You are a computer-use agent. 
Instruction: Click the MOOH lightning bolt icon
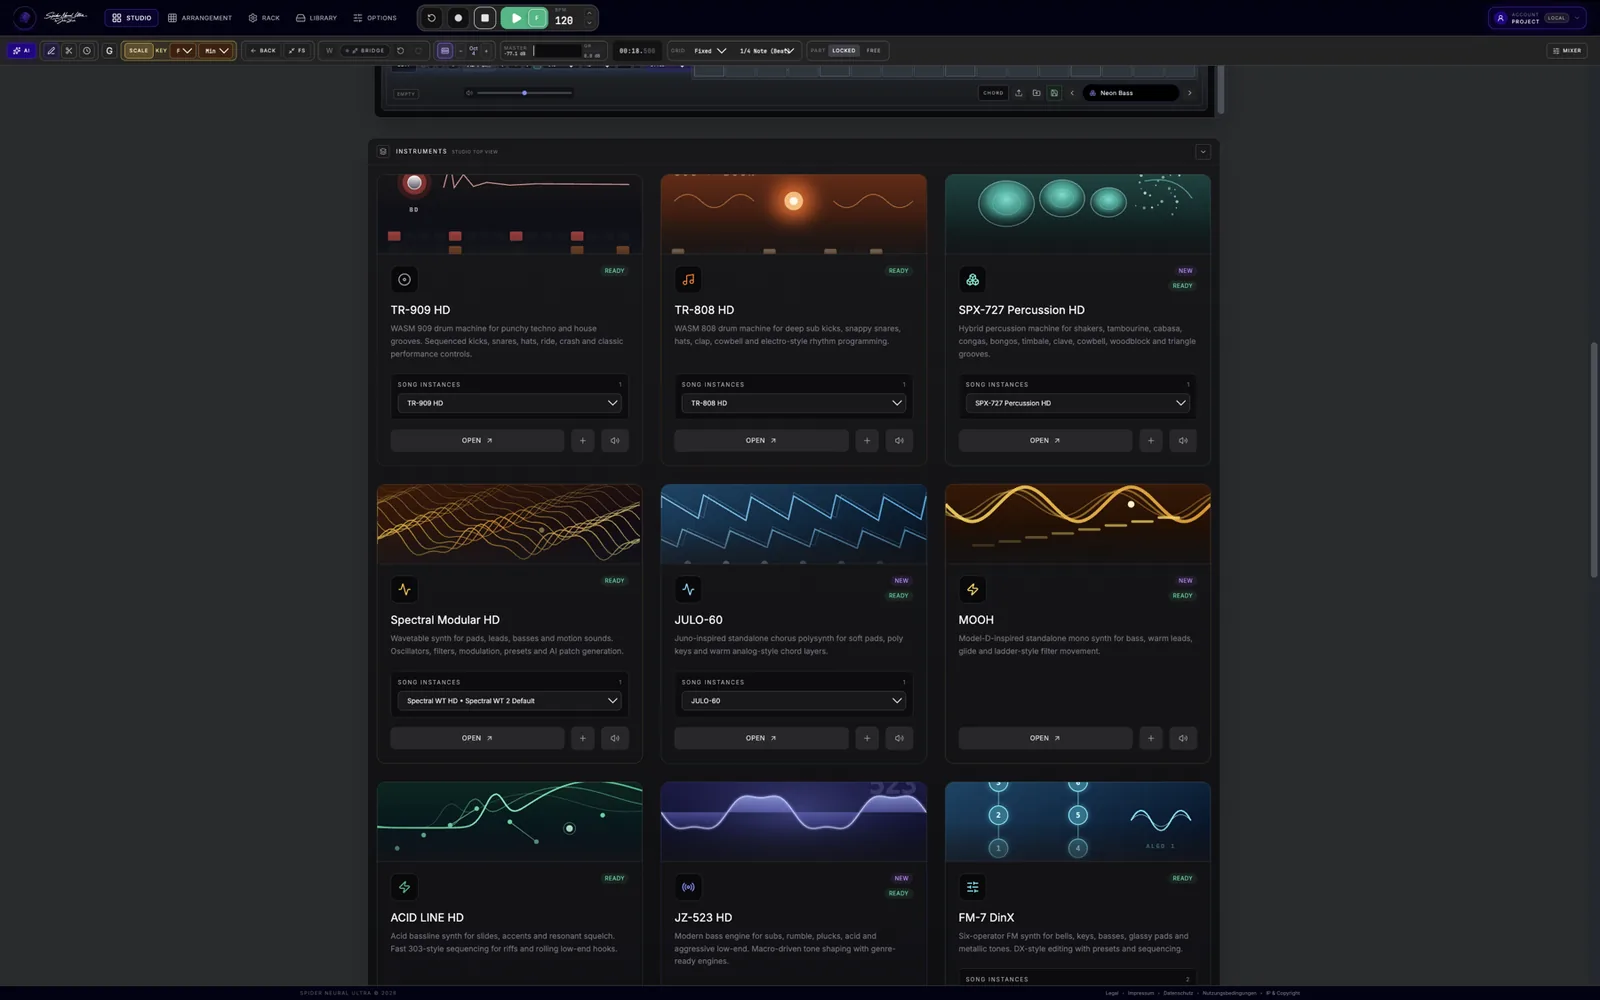(972, 590)
